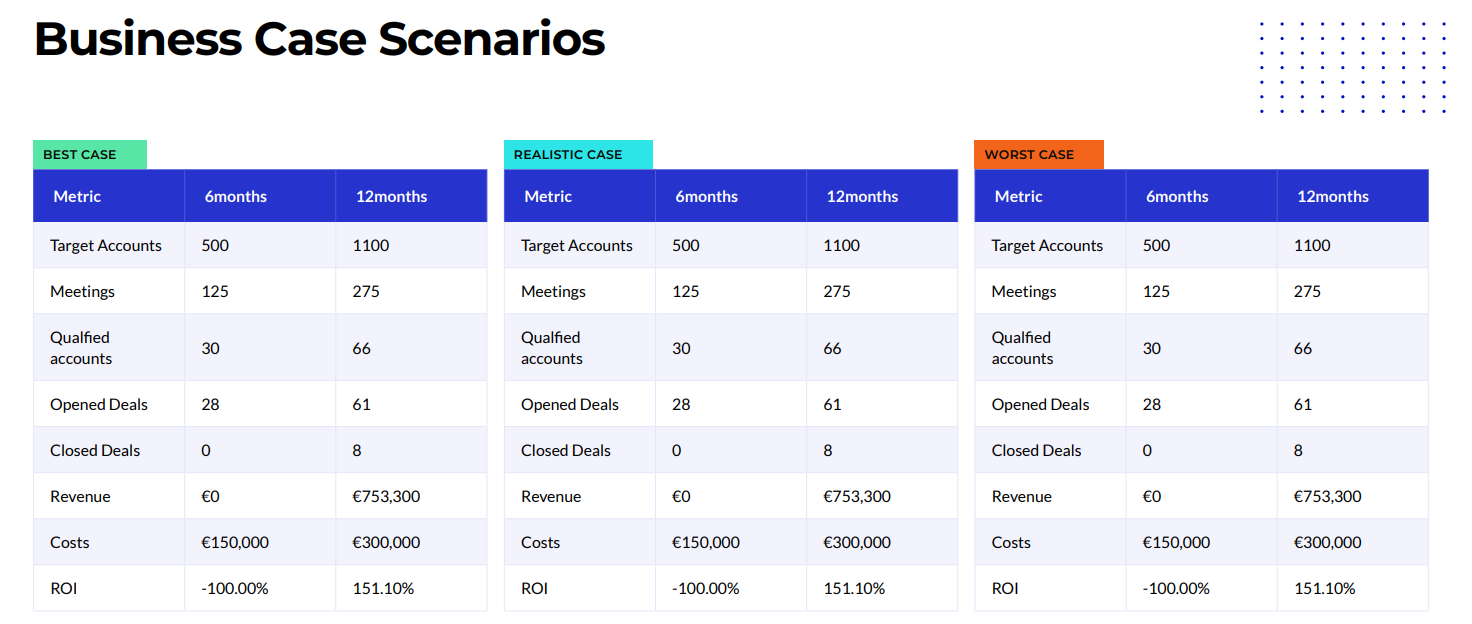Click the 'Business Case Scenarios' slide title

[x=320, y=40]
